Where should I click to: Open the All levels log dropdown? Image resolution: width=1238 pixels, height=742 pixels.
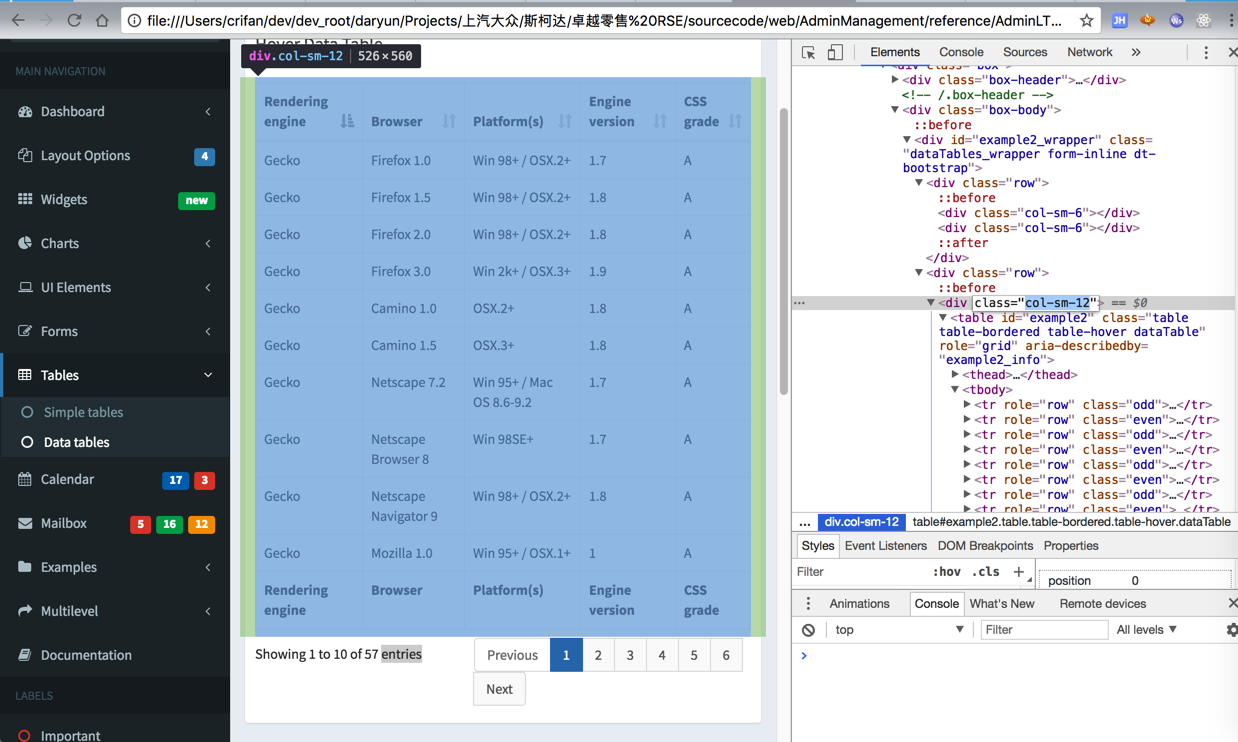(x=1147, y=630)
